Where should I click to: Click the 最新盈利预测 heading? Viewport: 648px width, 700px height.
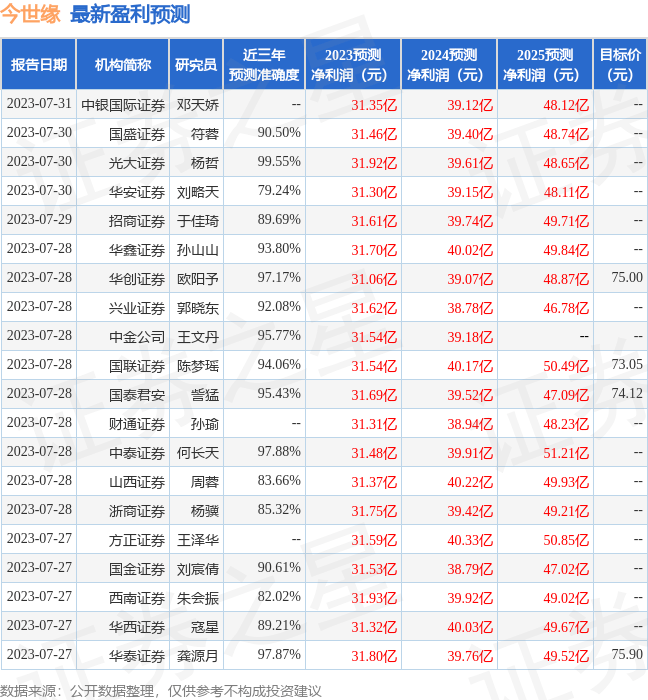tap(130, 14)
